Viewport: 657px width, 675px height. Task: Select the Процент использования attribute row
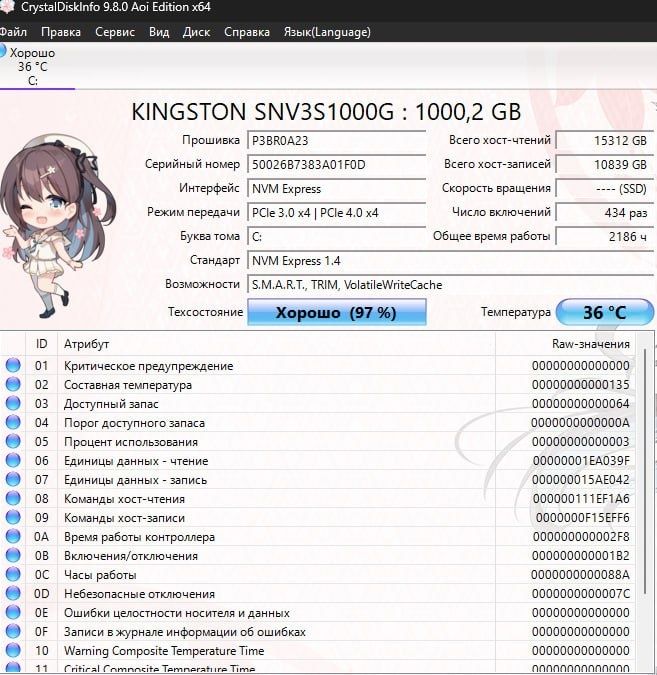click(318, 442)
